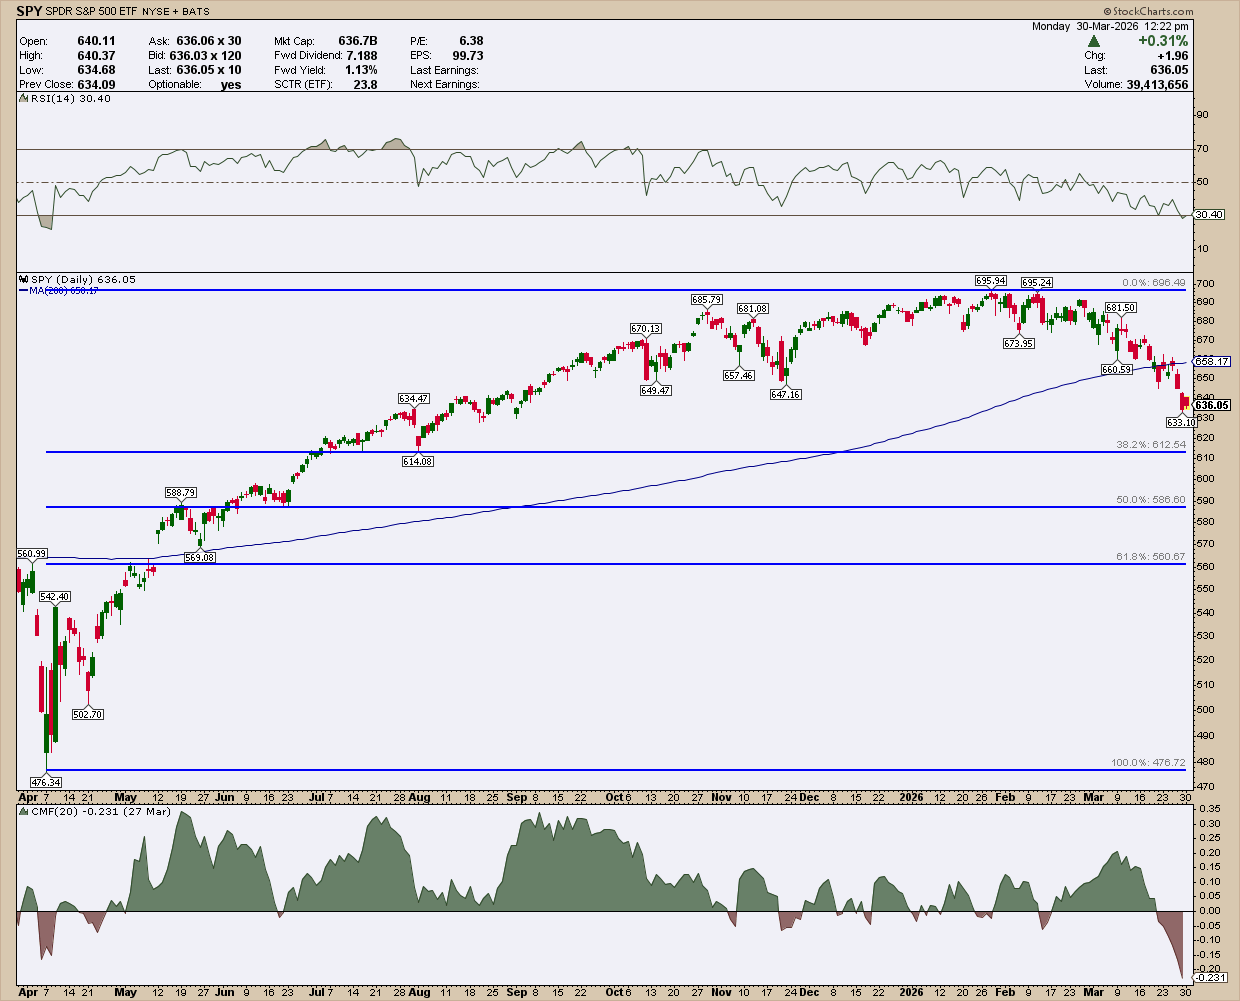Click the -0.231 CMF value on axis
The width and height of the screenshot is (1240, 1001).
(x=1210, y=978)
